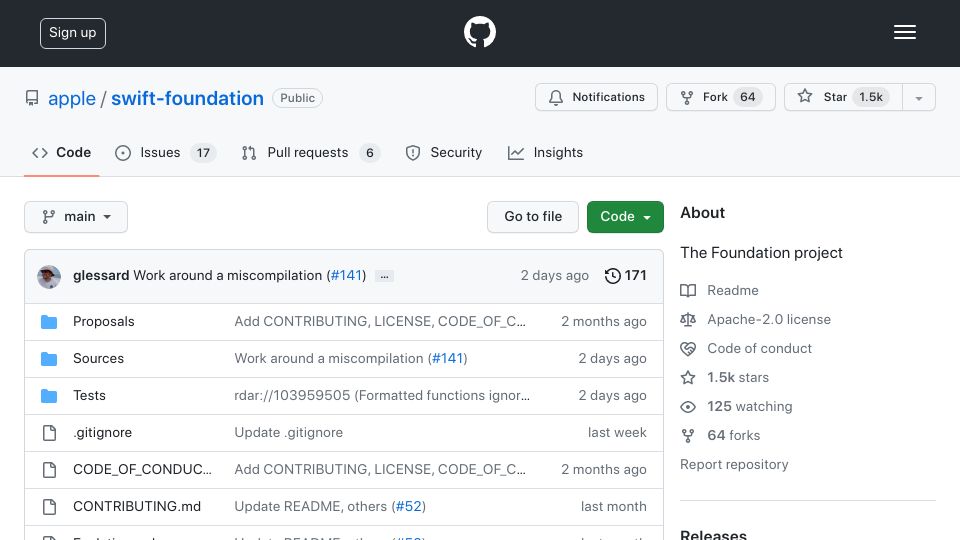View the 171 commits history

coord(625,276)
